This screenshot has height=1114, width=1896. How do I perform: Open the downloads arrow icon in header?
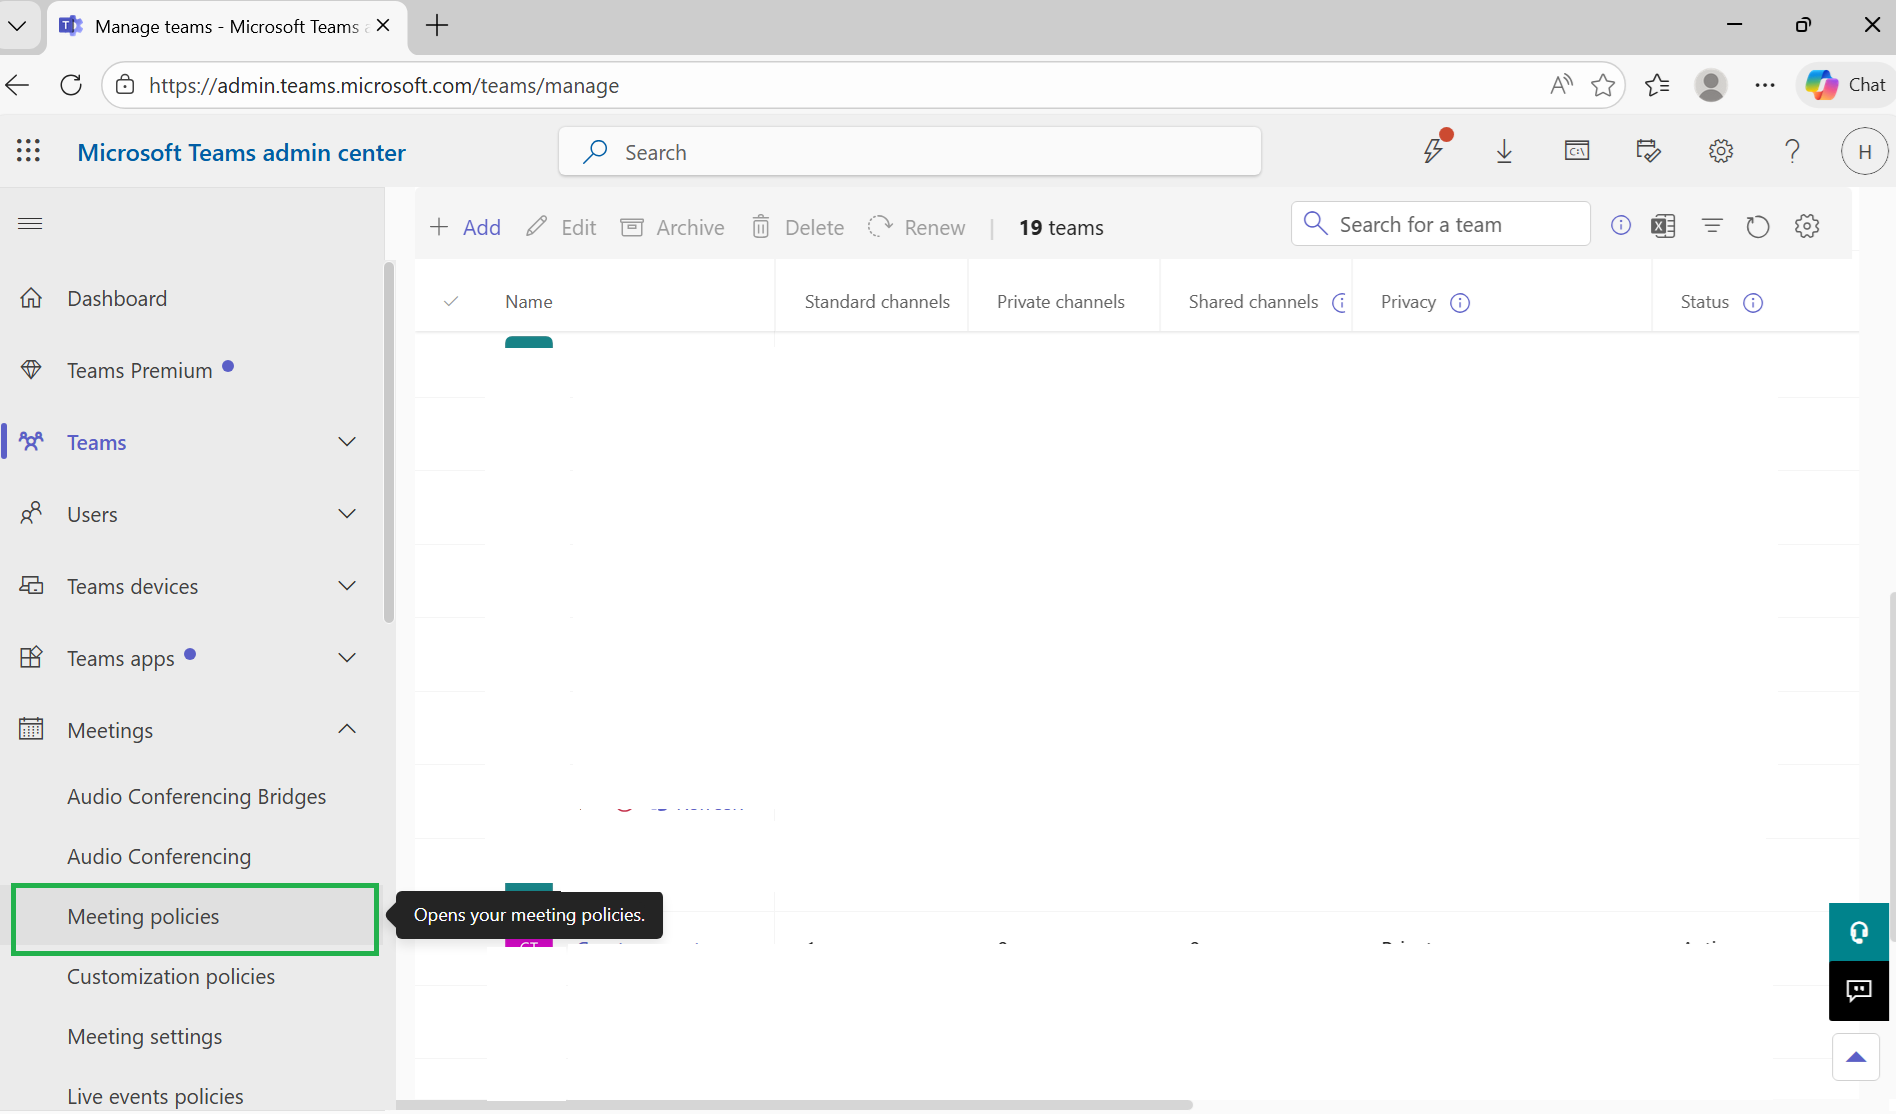point(1504,151)
